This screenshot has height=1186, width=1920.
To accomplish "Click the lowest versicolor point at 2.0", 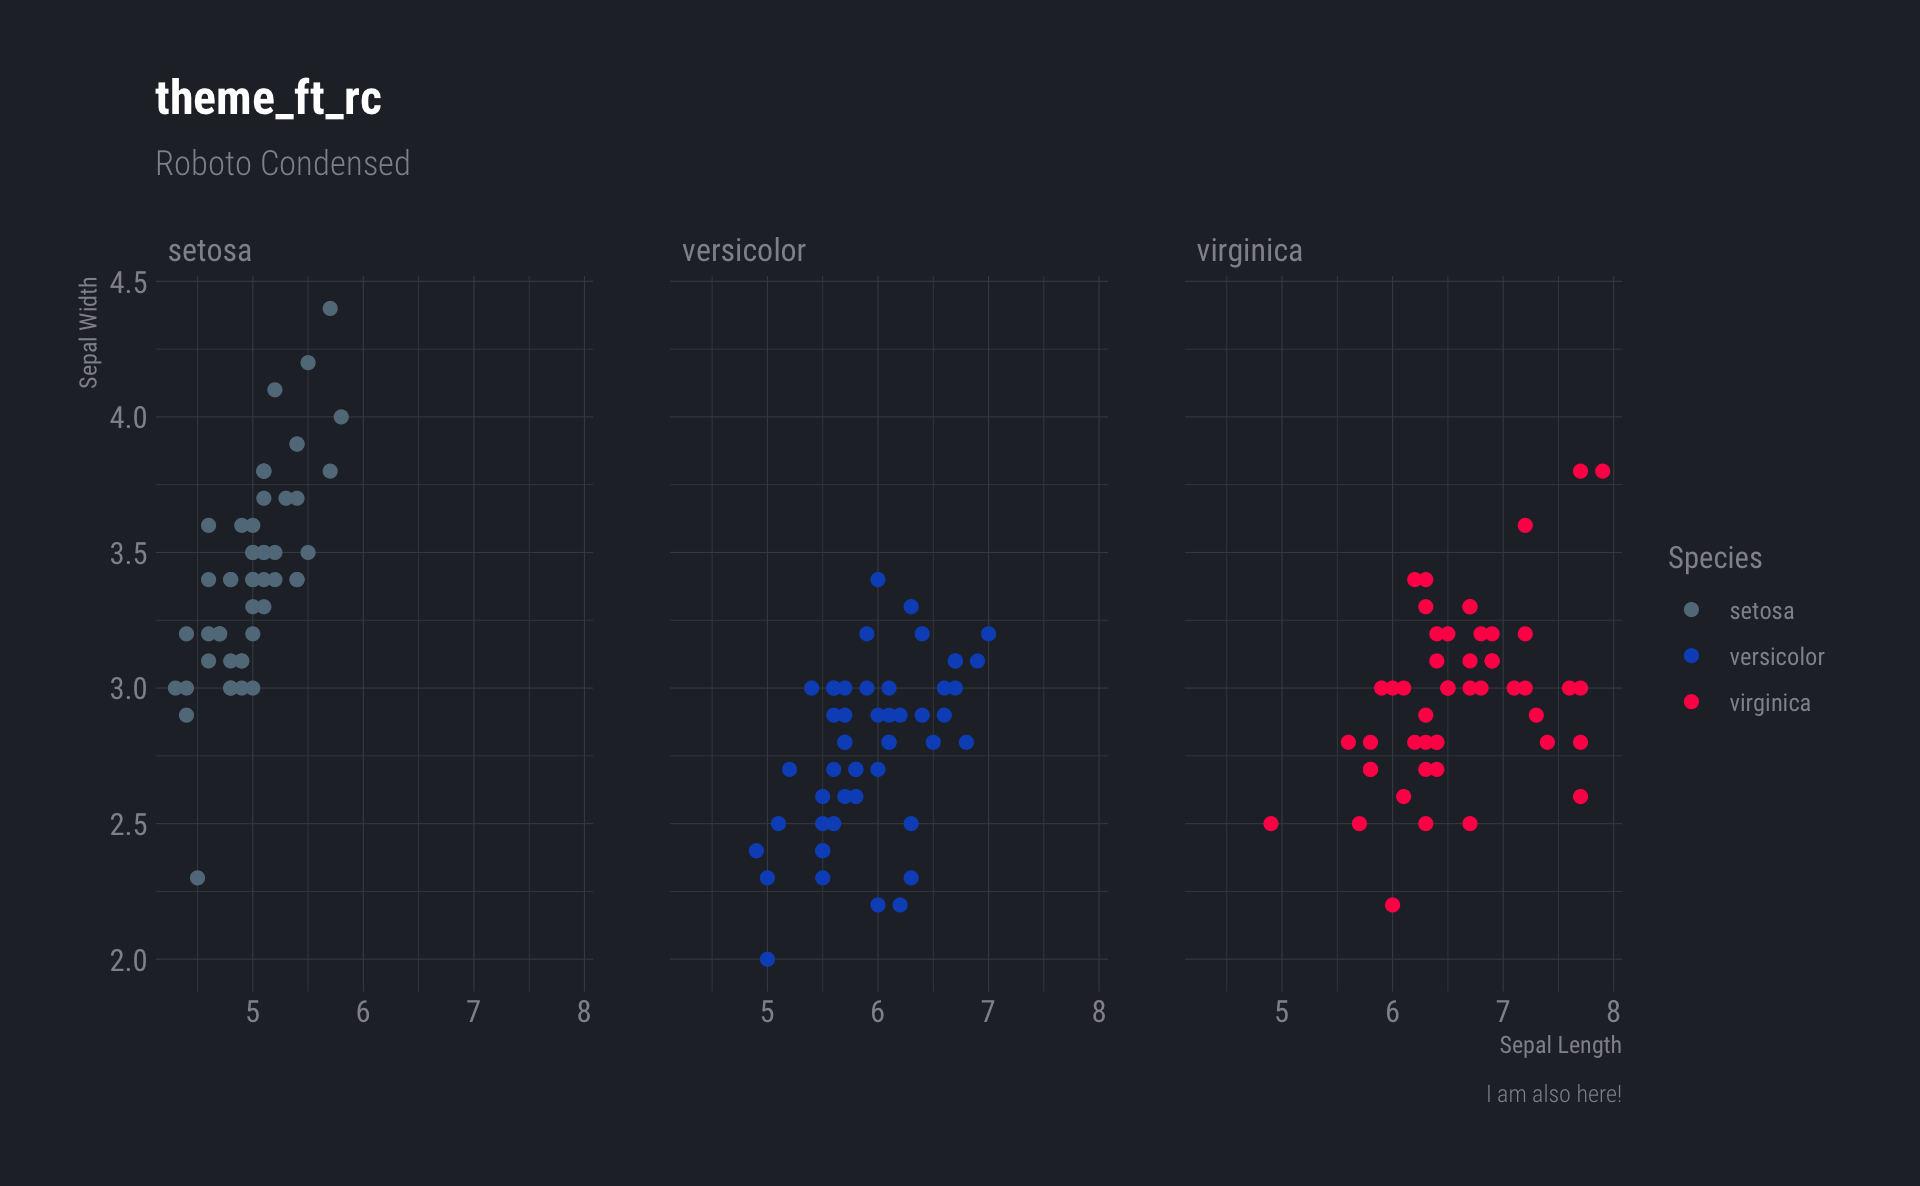I will (767, 959).
